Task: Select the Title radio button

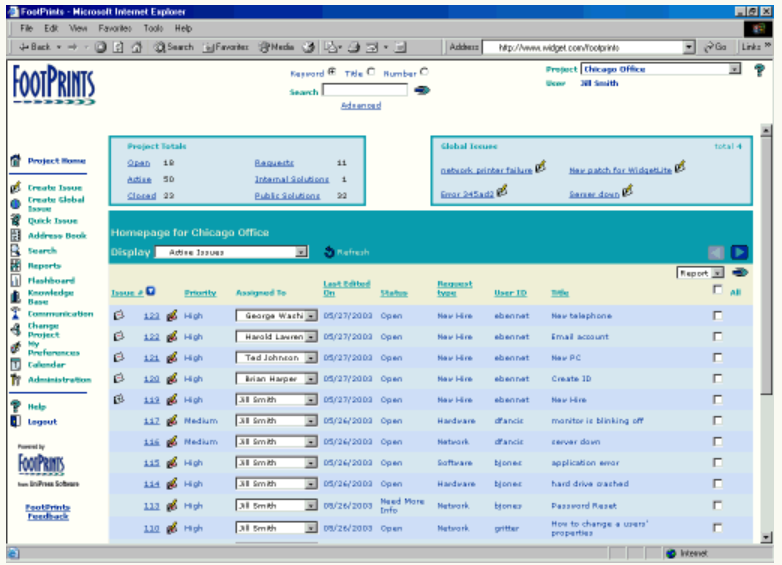Action: click(x=371, y=72)
